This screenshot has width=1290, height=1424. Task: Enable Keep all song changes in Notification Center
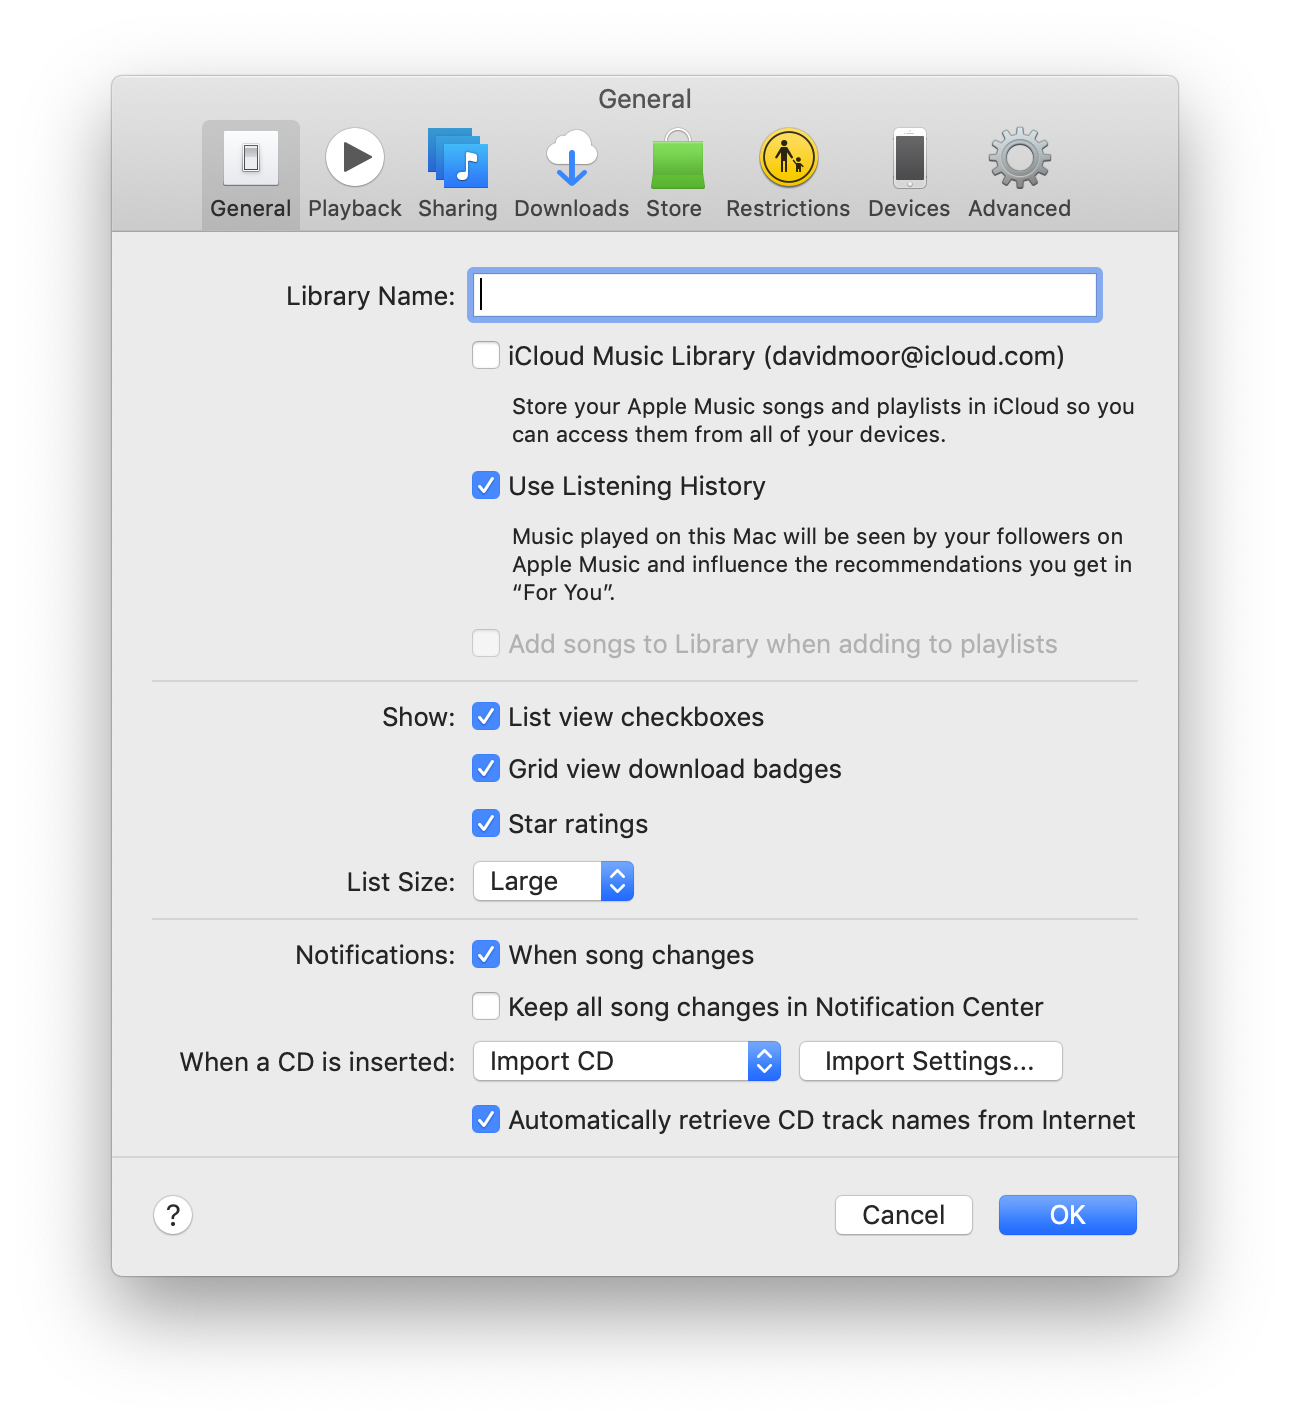click(x=486, y=1006)
